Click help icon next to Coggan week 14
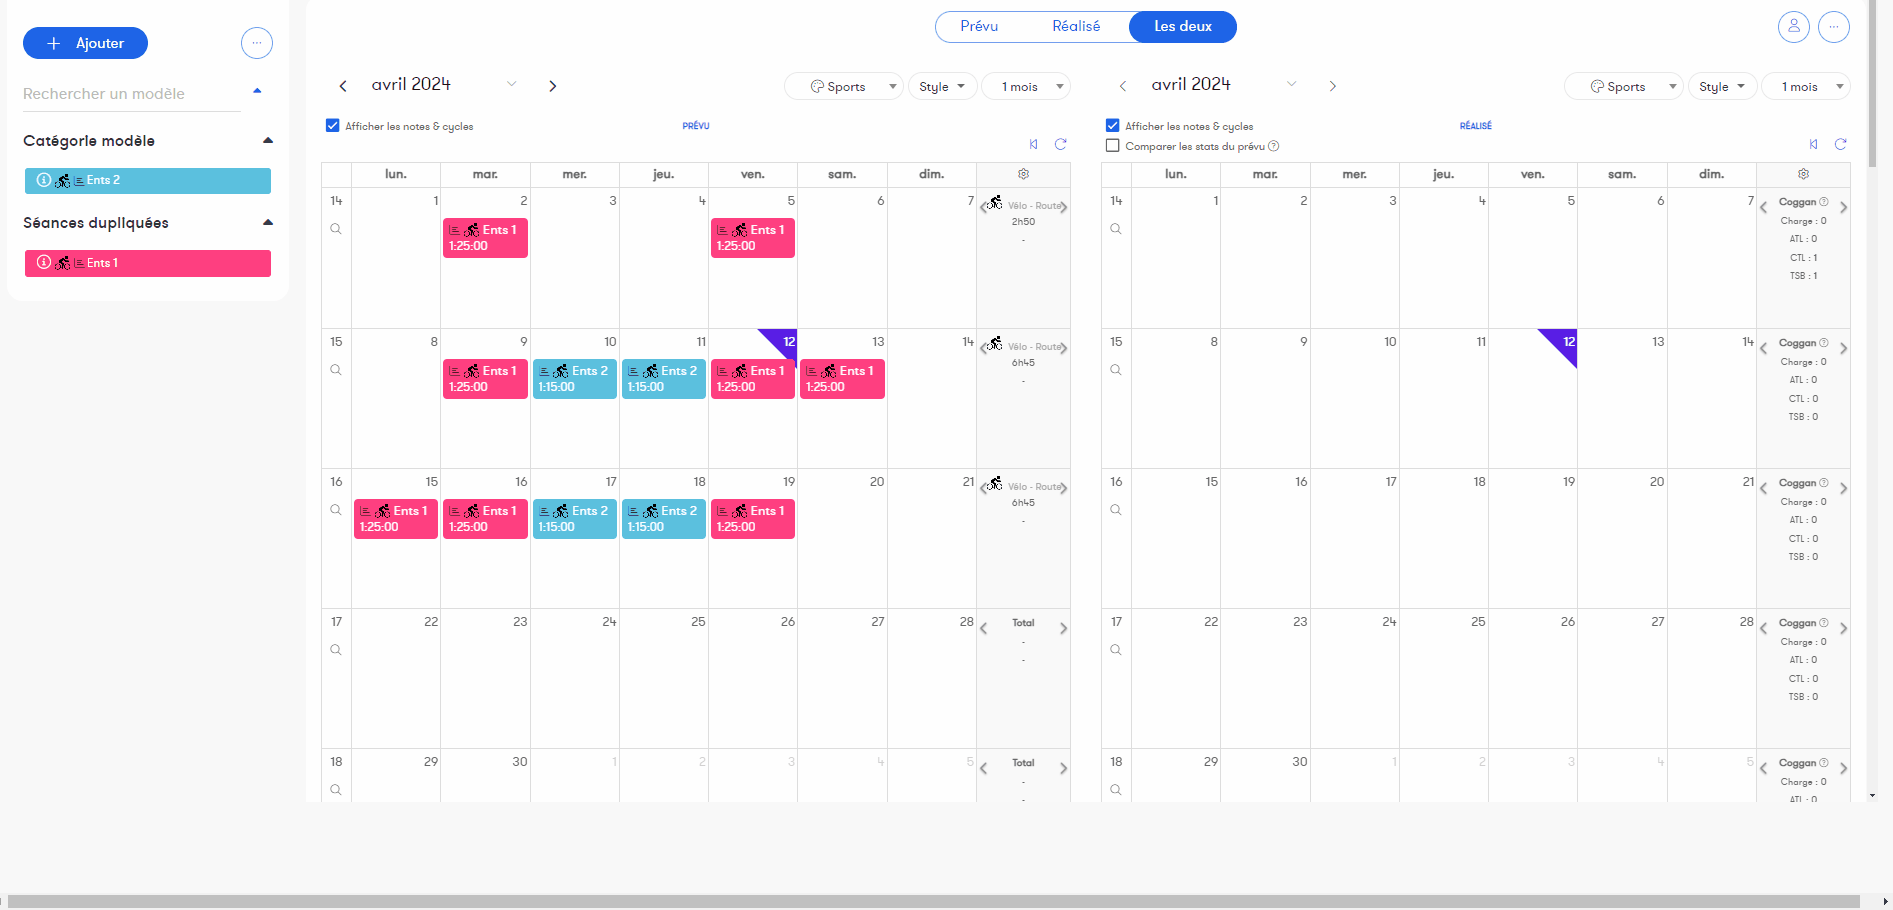 click(1823, 202)
